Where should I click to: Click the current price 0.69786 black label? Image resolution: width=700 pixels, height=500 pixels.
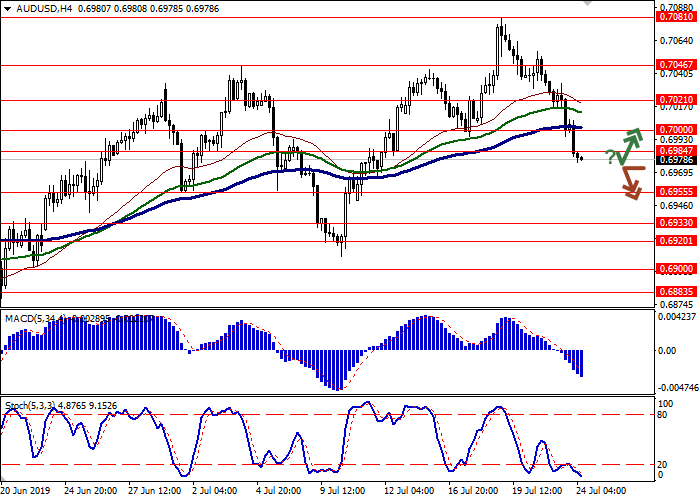tap(676, 160)
